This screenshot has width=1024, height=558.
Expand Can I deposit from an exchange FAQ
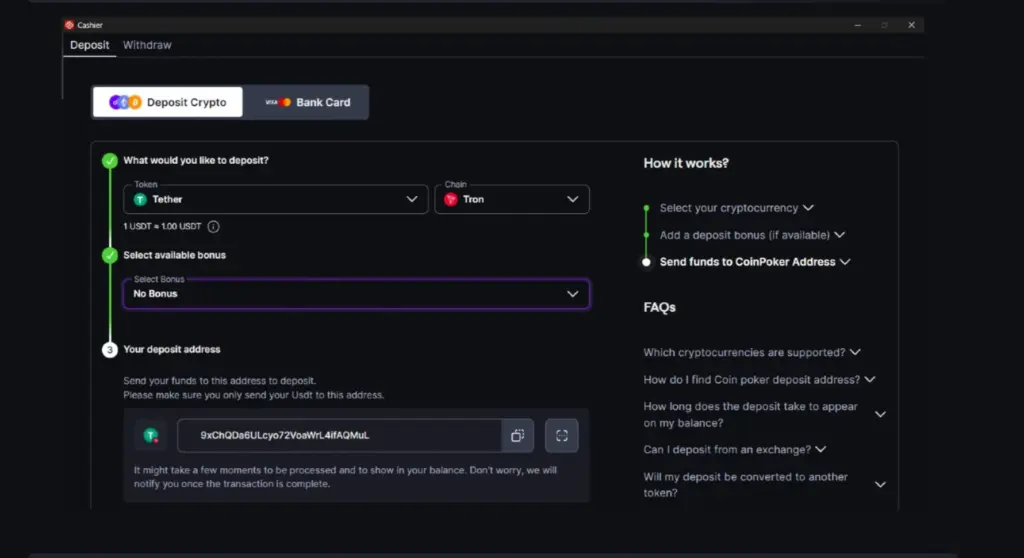click(x=735, y=450)
